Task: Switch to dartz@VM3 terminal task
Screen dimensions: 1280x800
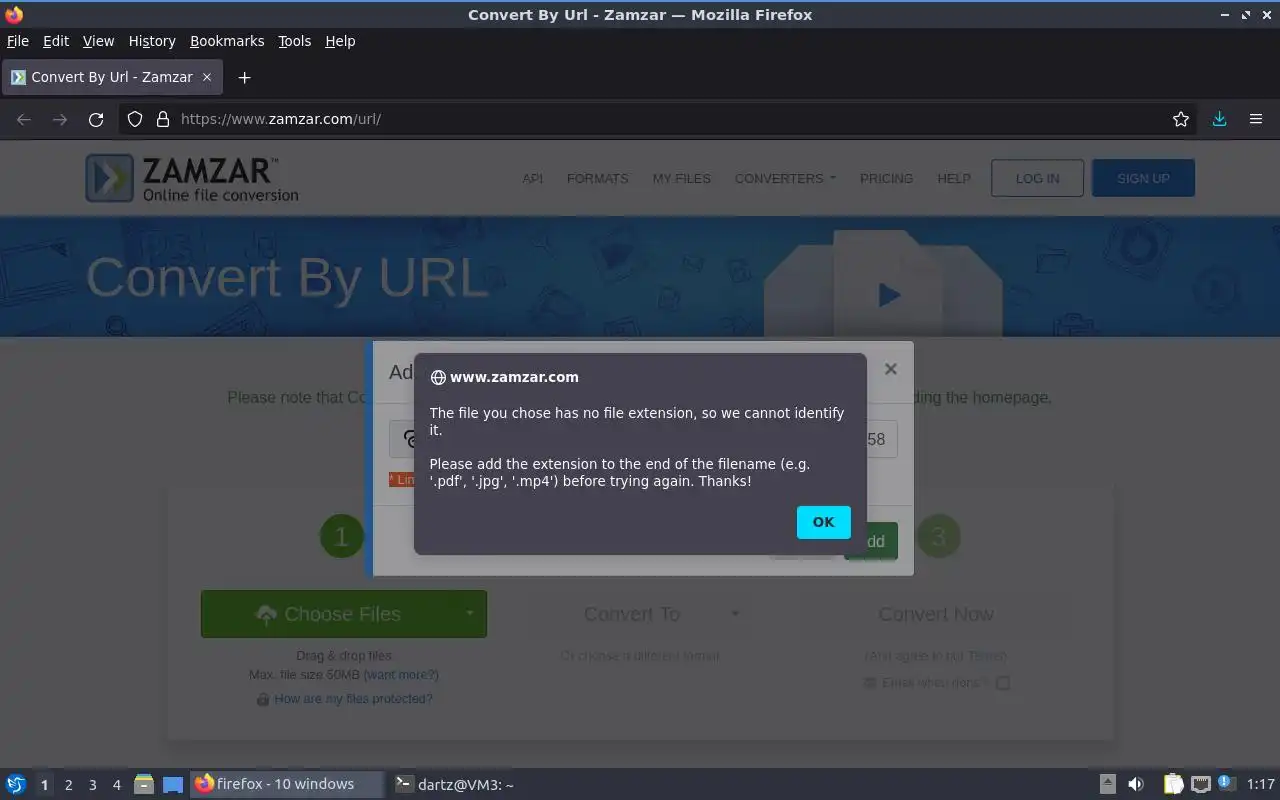Action: 454,784
